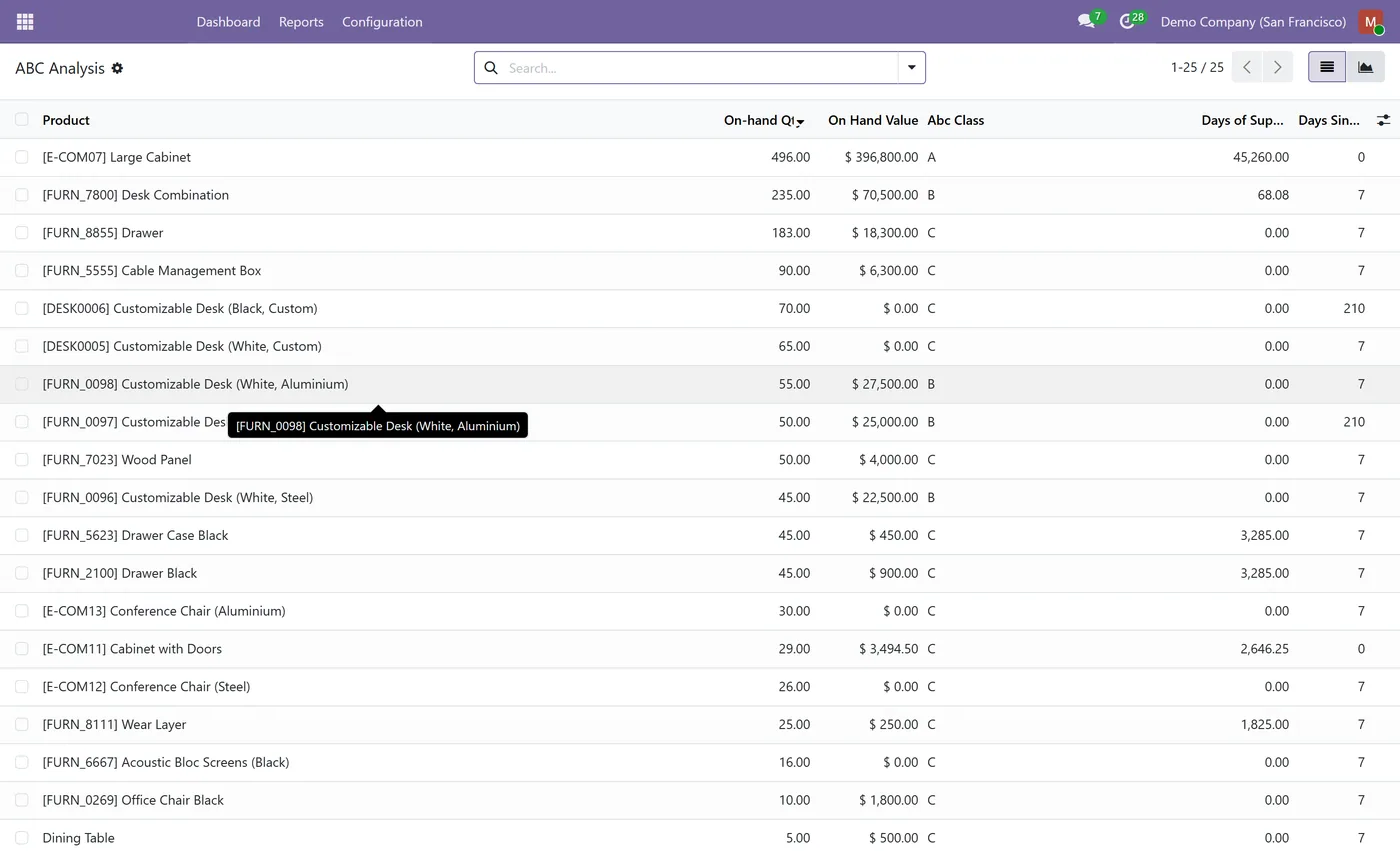Open the Large Cabinet product row
This screenshot has height=851, width=1400.
click(700, 157)
